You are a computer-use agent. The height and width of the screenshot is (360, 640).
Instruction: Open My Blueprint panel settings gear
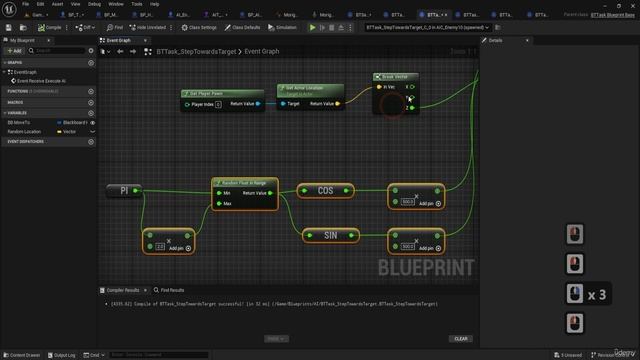[x=91, y=51]
